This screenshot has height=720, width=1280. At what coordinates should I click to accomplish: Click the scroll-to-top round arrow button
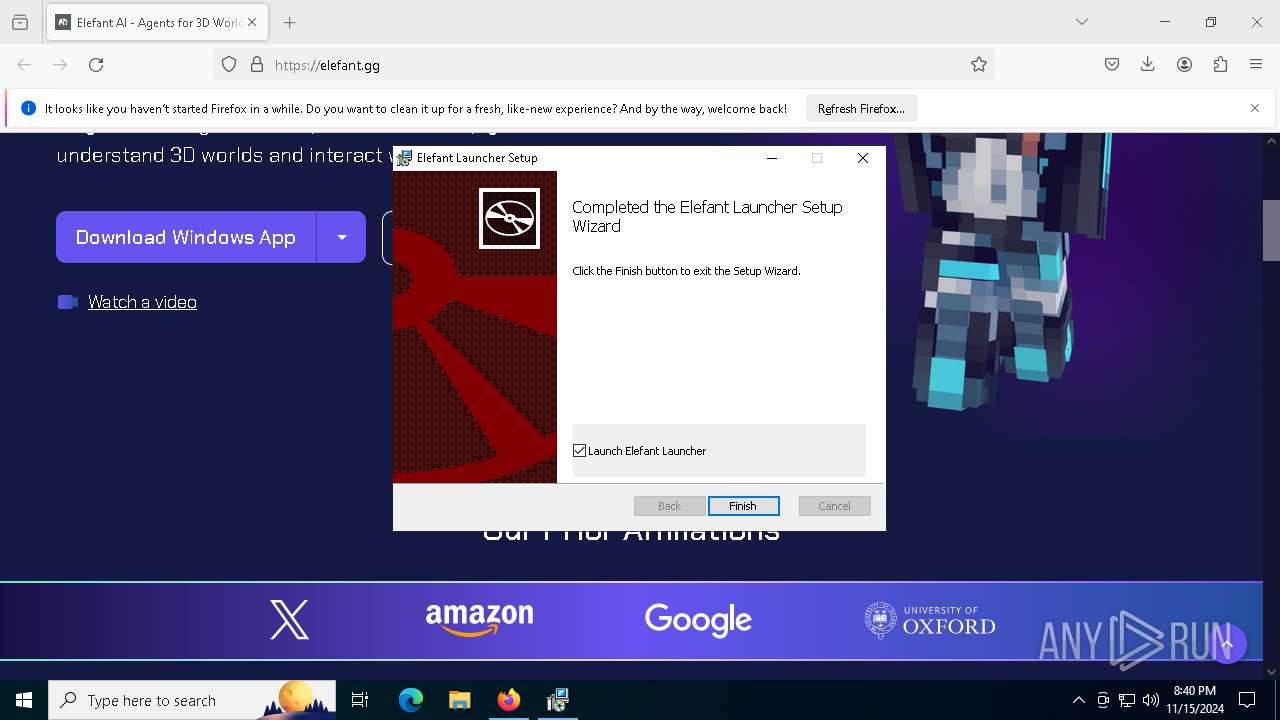coord(1227,644)
